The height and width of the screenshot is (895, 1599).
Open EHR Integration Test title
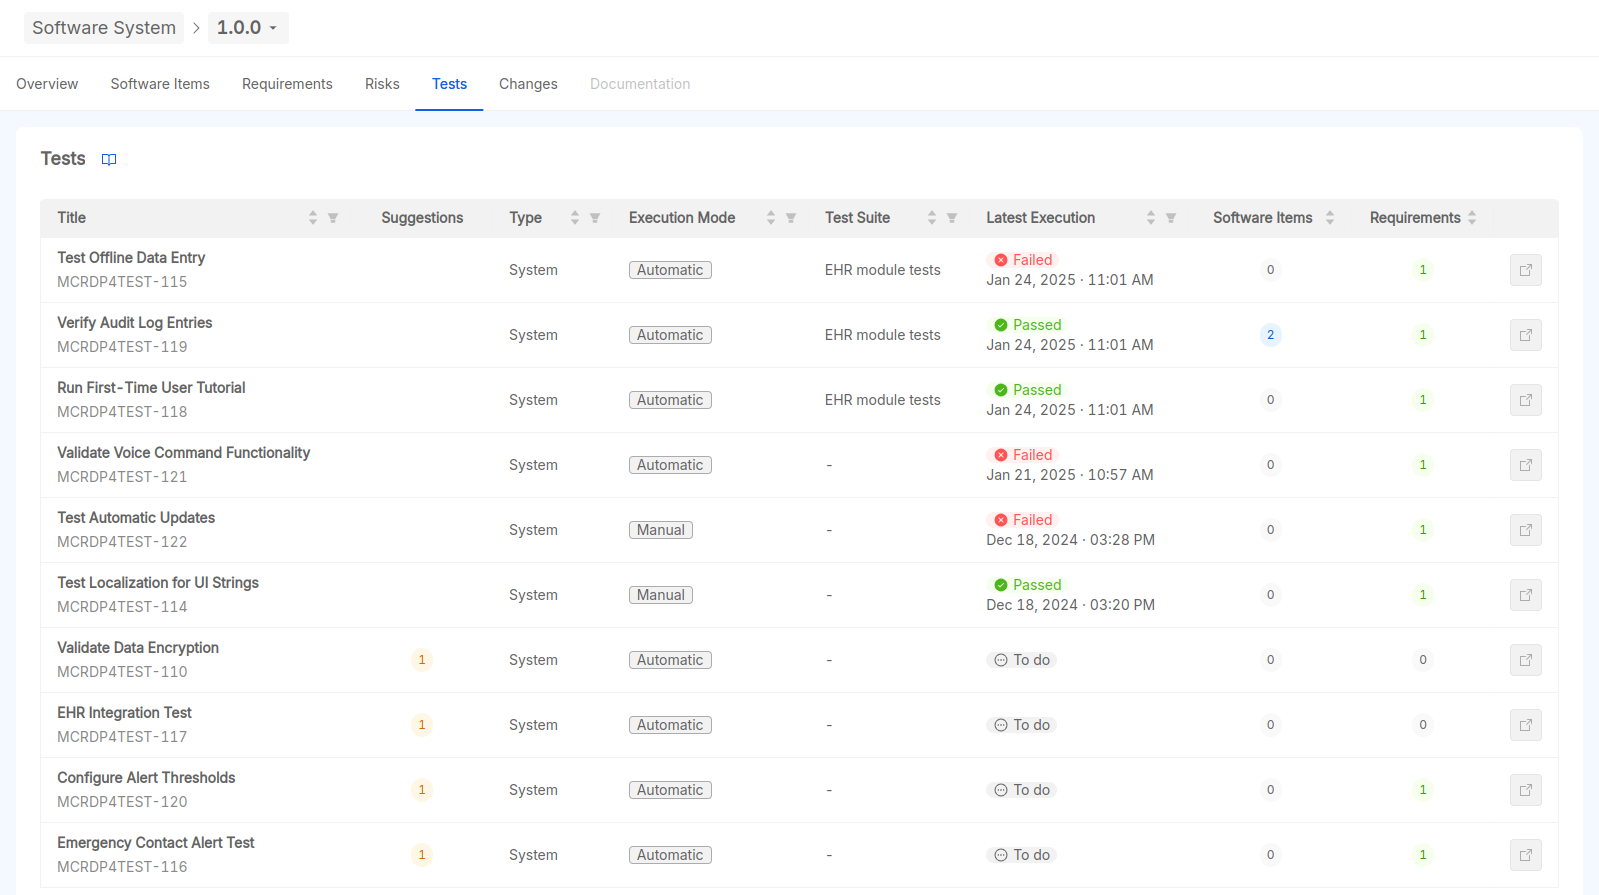[124, 713]
